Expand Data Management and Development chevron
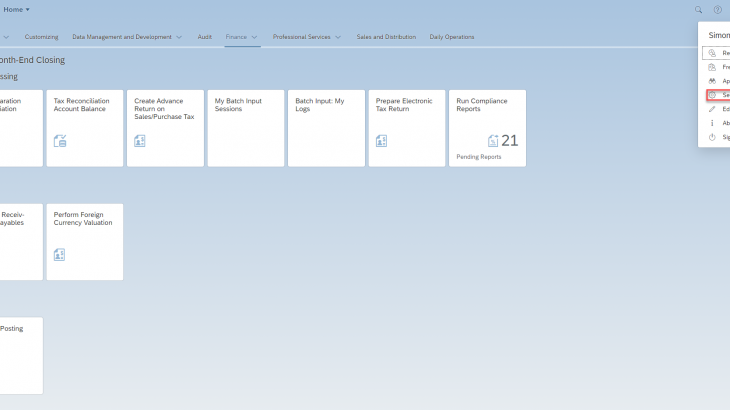This screenshot has width=730, height=410. (x=179, y=37)
